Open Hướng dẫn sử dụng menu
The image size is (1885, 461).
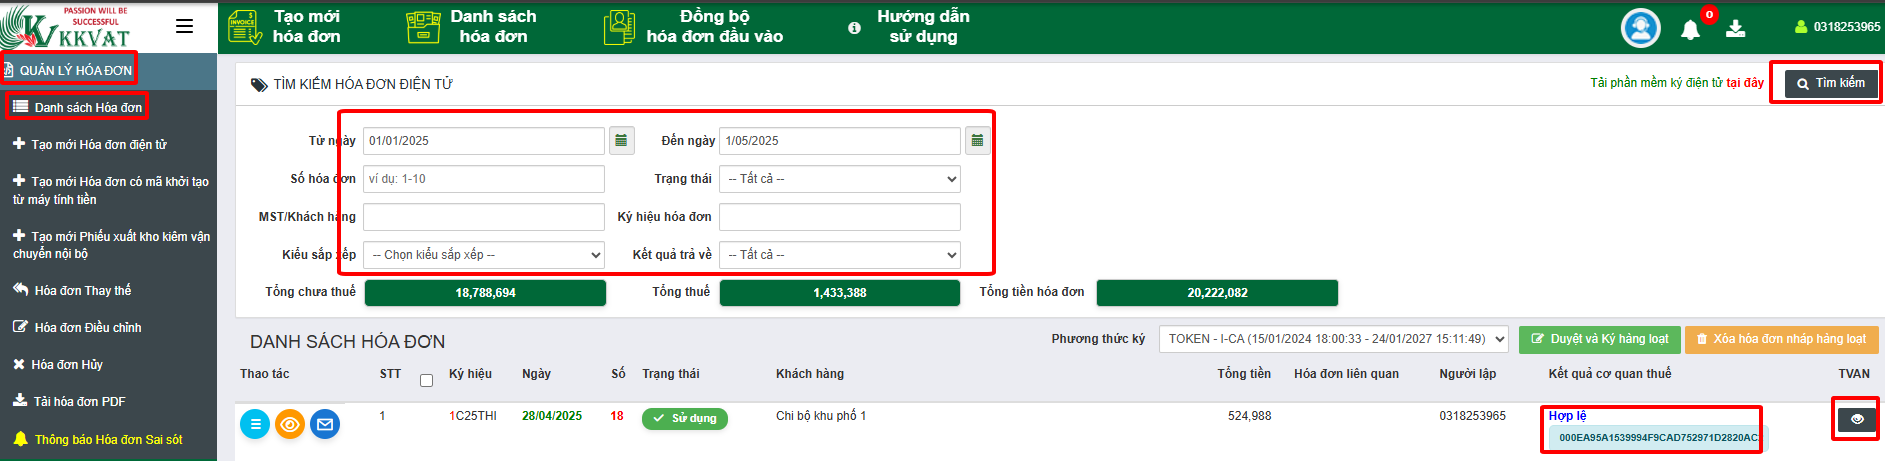point(923,27)
